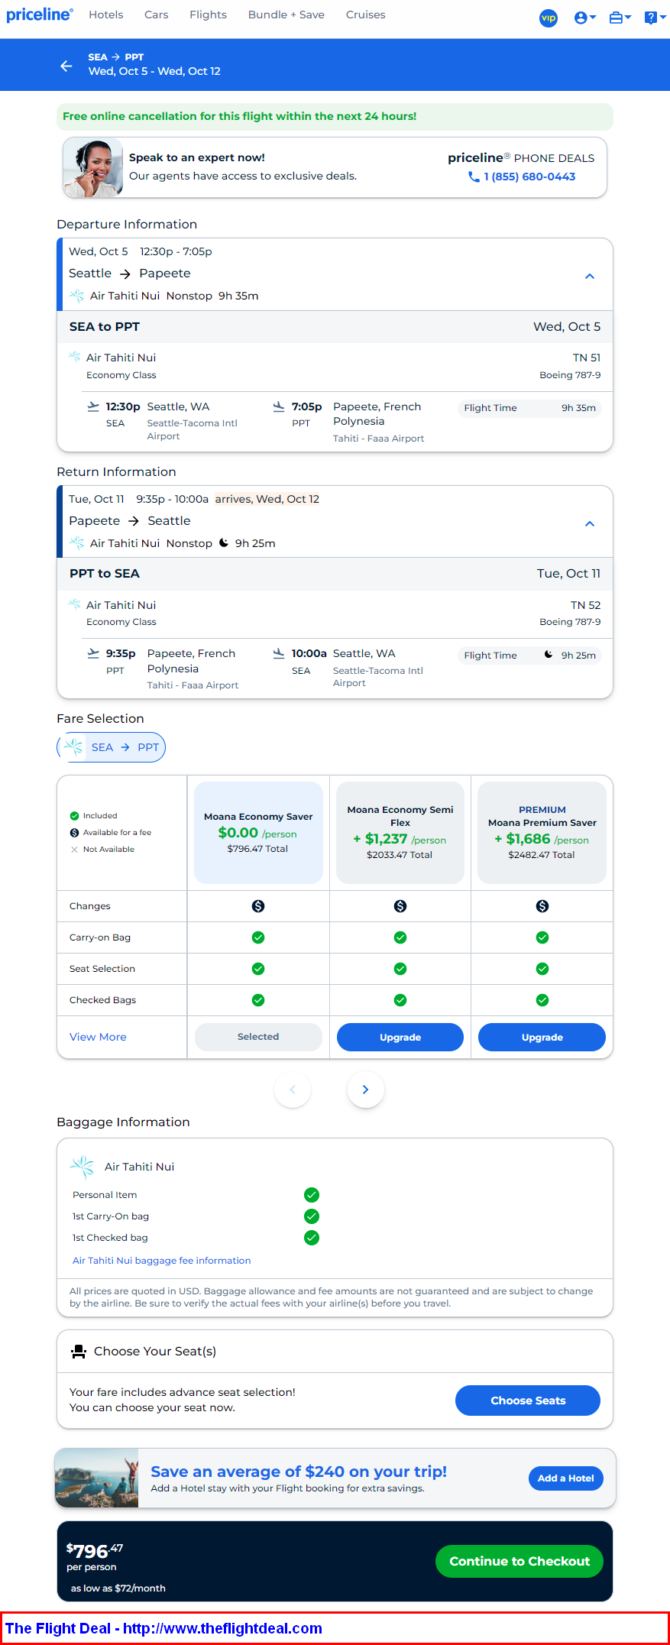This screenshot has width=670, height=1645.
Task: Select the Moana Economy Semi Flex fare card
Action: click(400, 833)
